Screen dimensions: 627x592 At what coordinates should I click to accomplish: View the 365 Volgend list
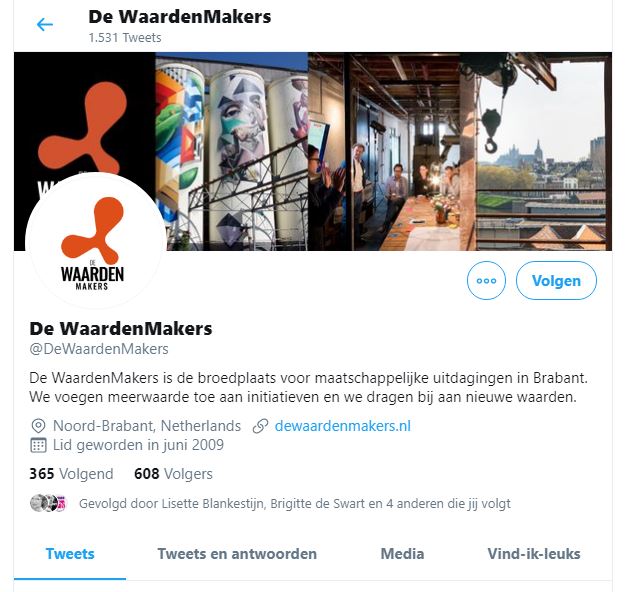coord(71,474)
